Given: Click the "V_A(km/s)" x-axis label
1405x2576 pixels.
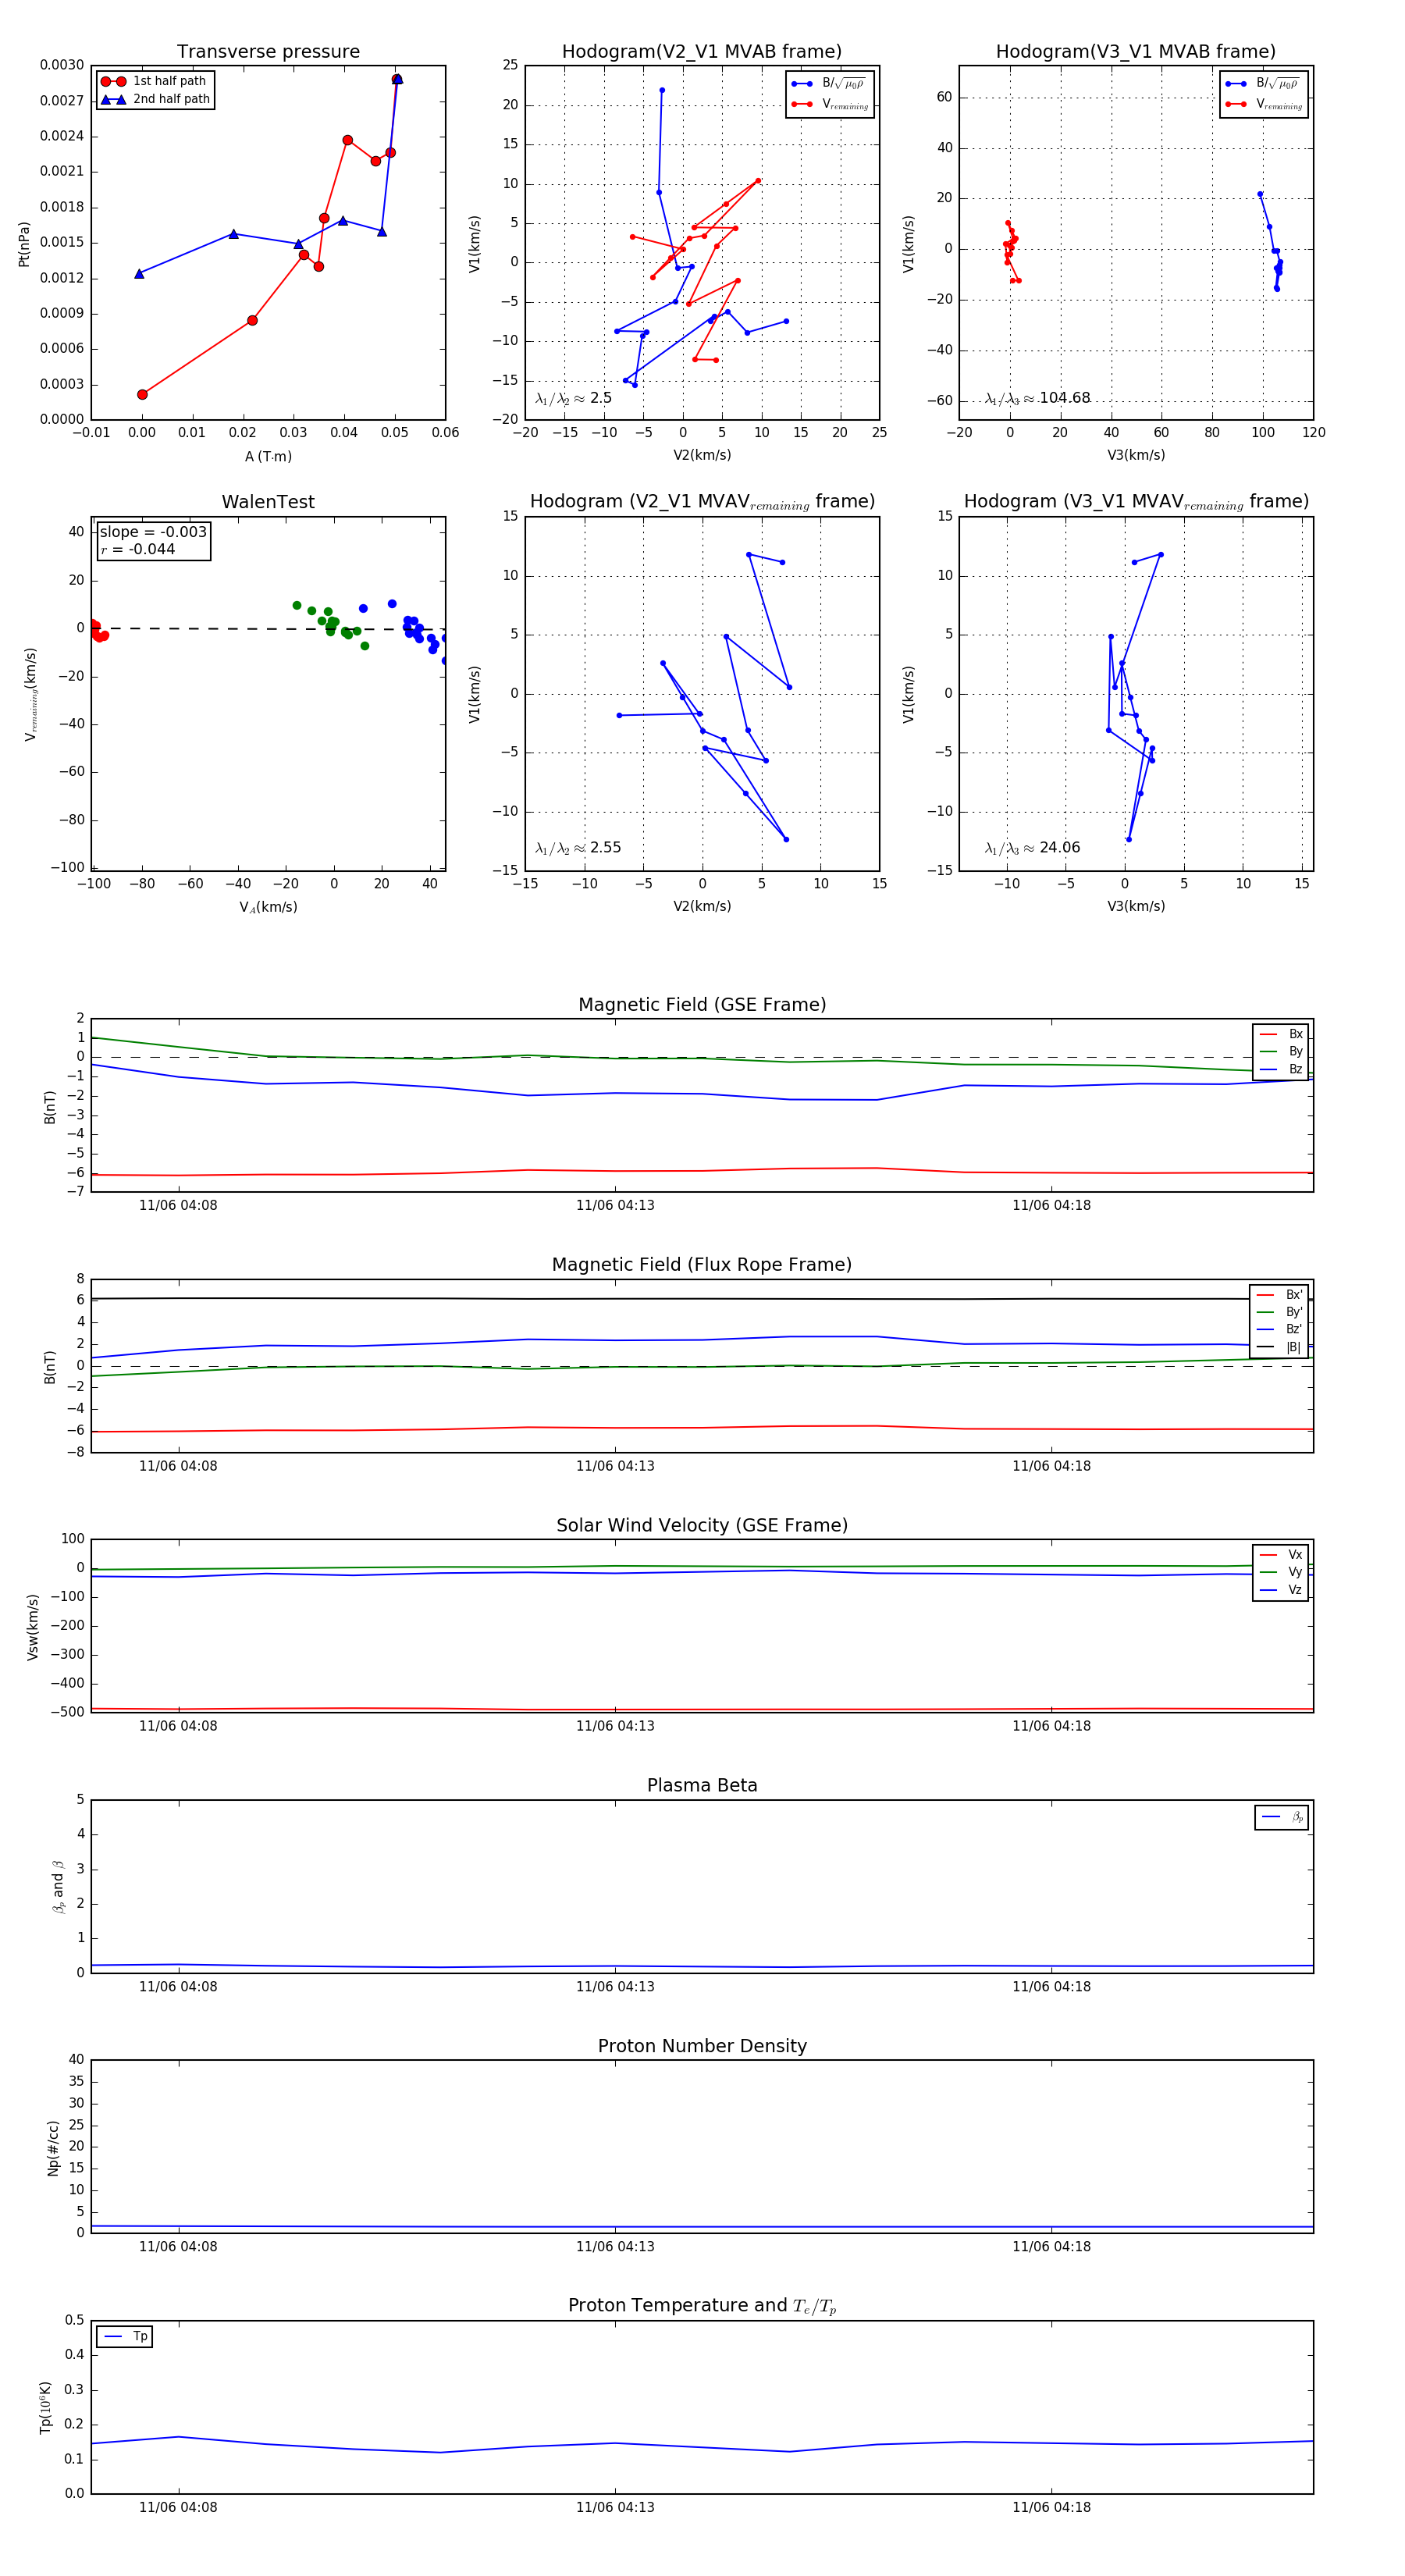Looking at the screenshot, I should click(x=268, y=907).
